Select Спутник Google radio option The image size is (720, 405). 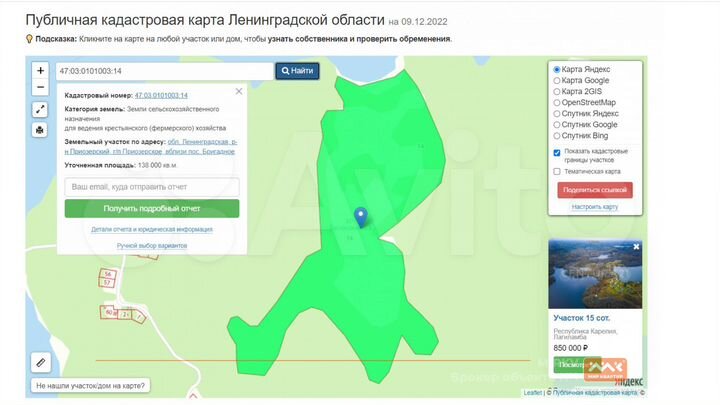[x=557, y=124]
